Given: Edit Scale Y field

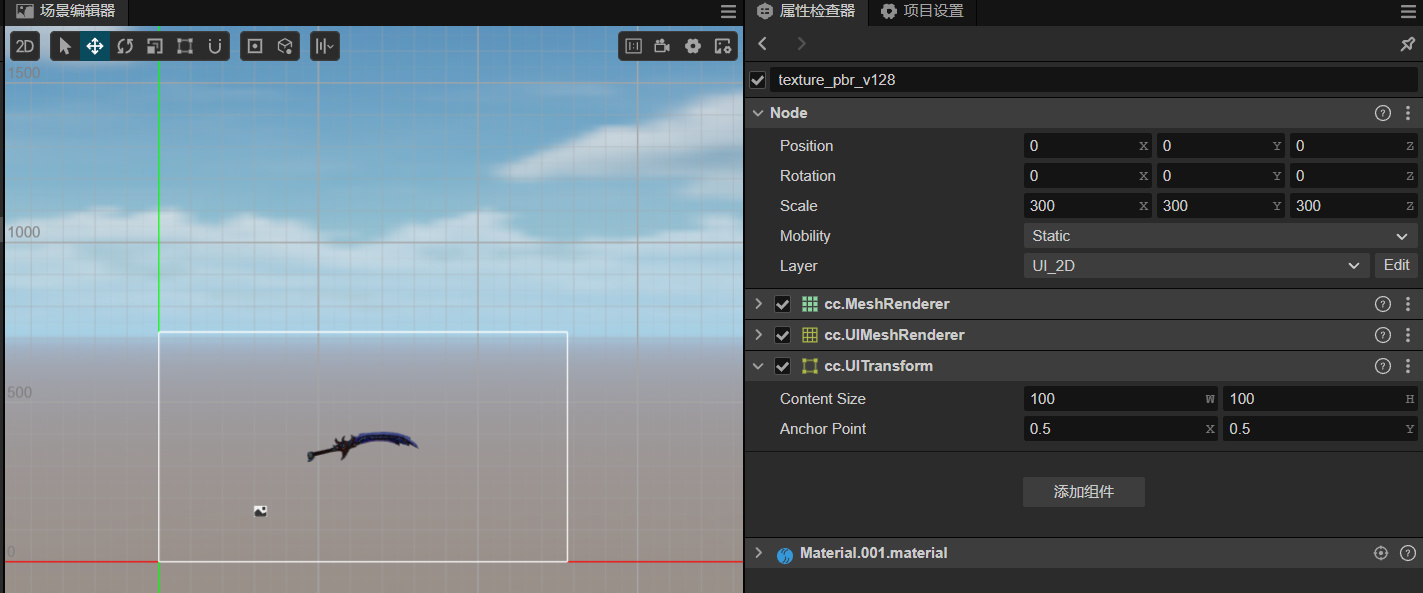Looking at the screenshot, I should 1221,206.
